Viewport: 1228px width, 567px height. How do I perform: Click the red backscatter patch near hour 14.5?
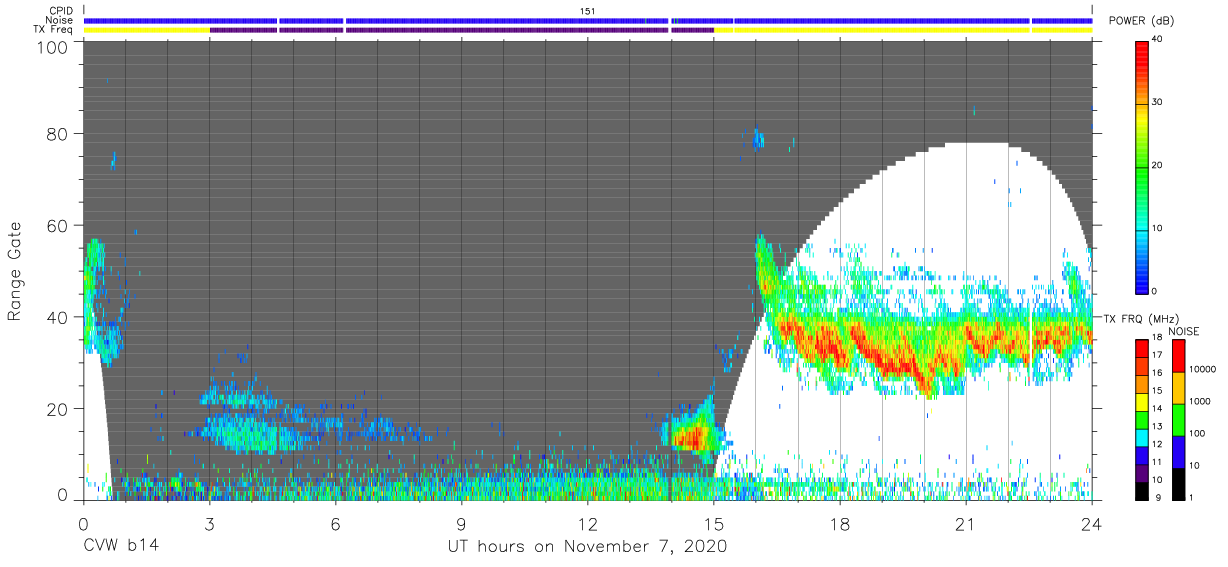(x=692, y=437)
